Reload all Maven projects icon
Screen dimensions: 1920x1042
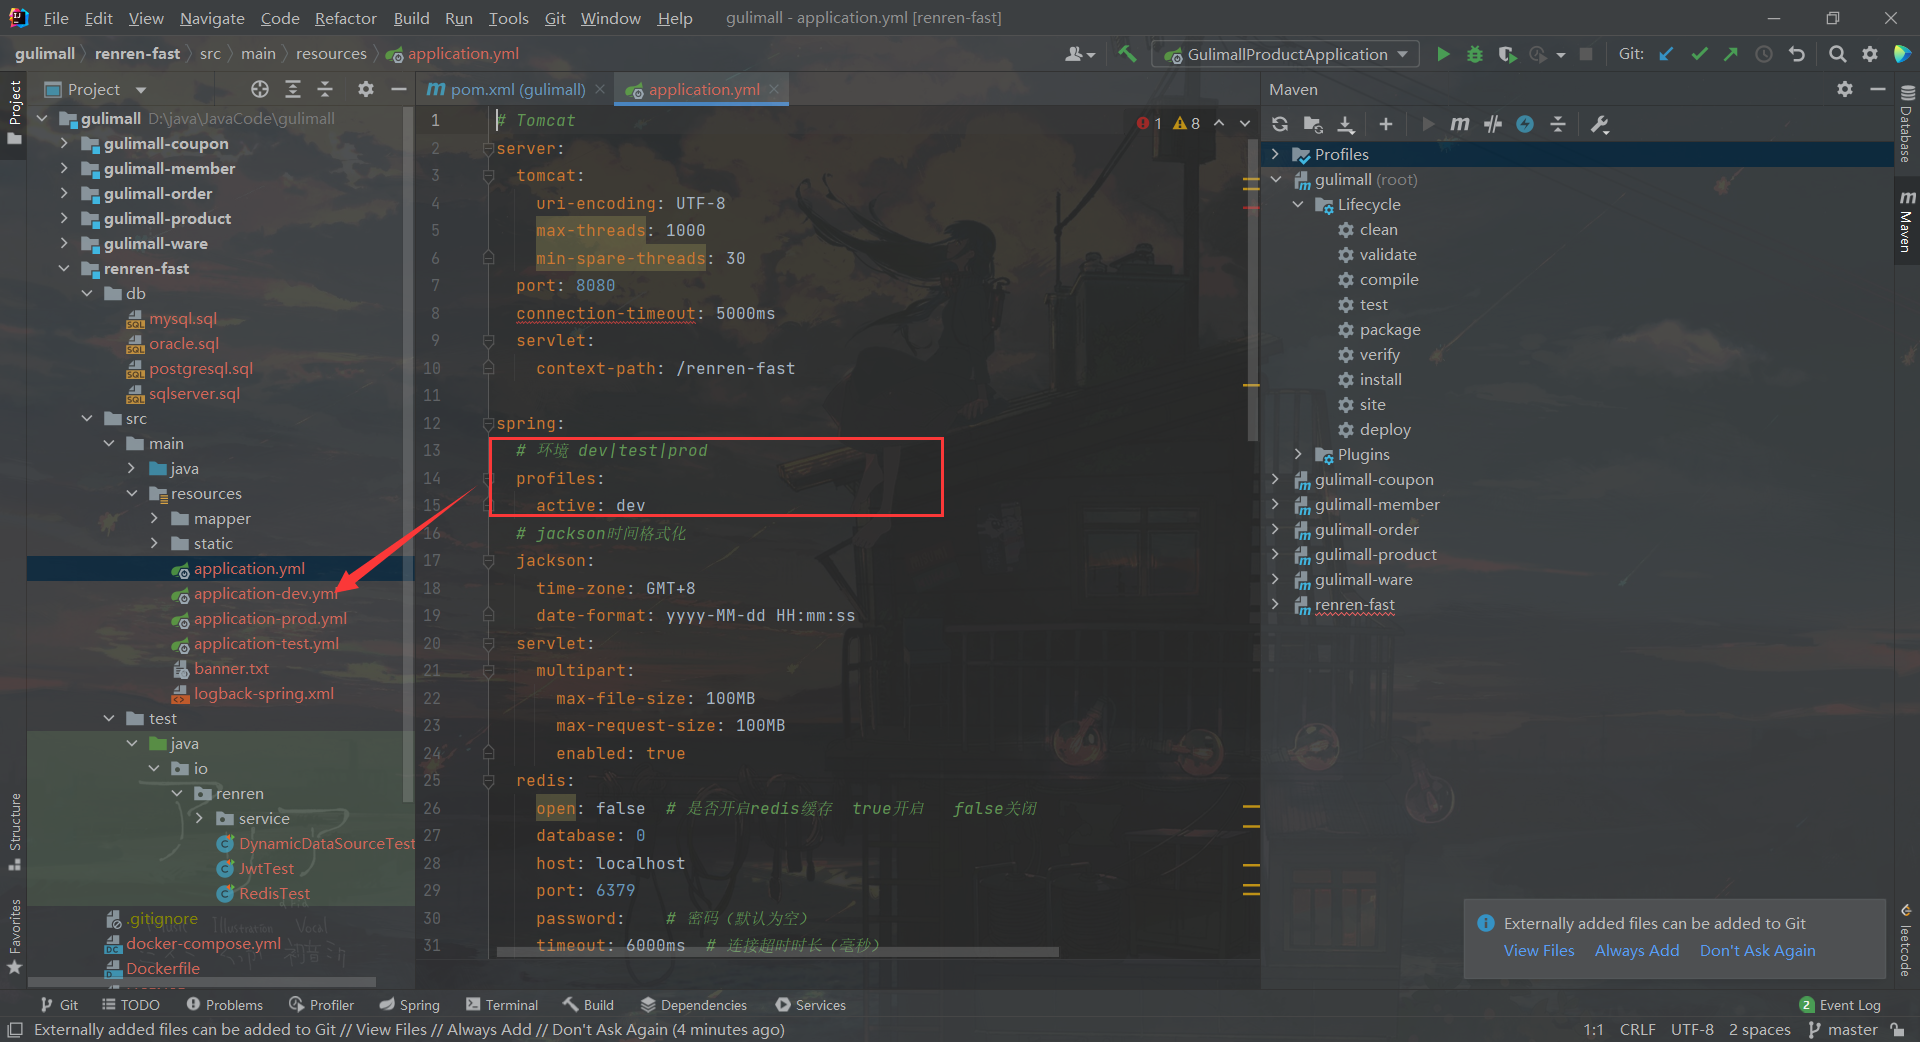pyautogui.click(x=1280, y=124)
